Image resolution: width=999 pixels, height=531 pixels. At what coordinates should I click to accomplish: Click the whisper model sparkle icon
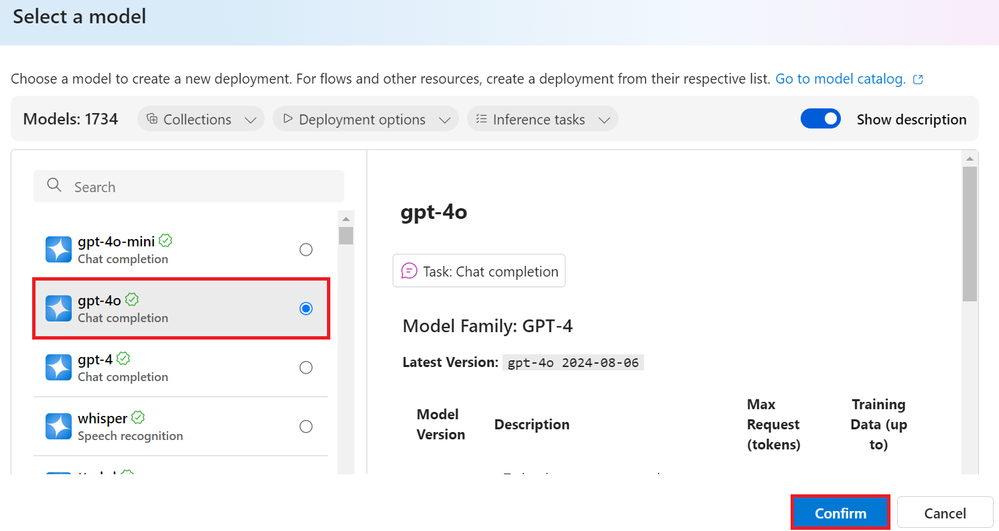point(59,426)
